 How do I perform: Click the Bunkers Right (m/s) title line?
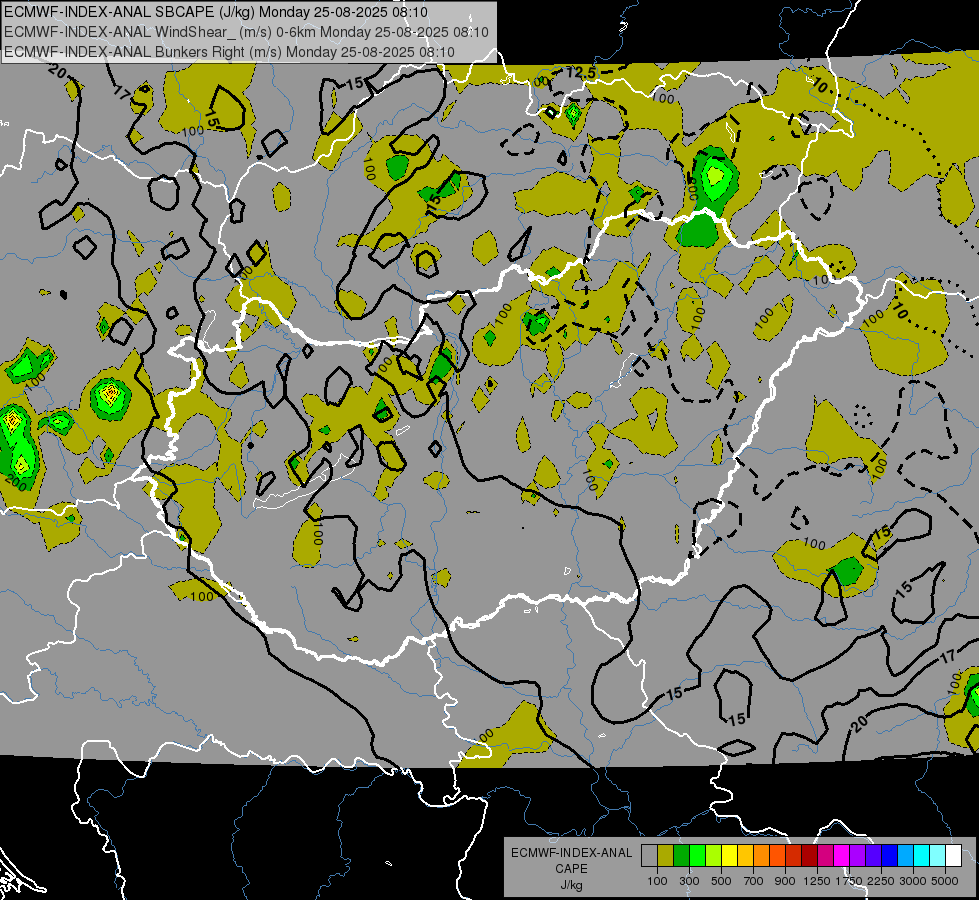[230, 52]
